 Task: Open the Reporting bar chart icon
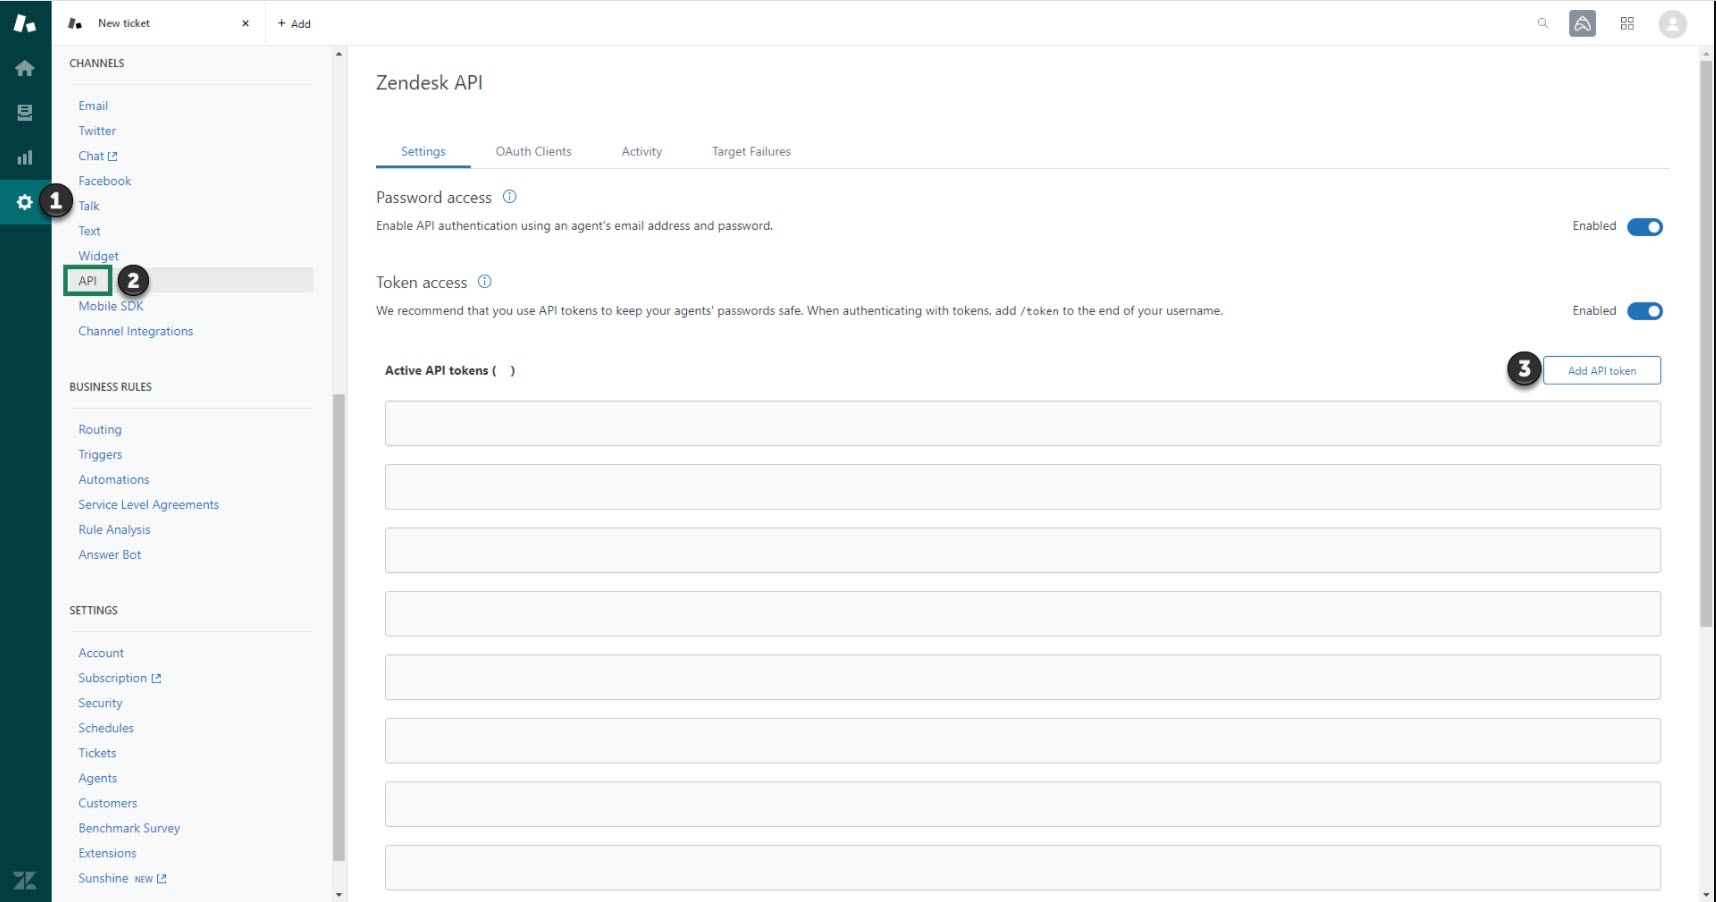(25, 157)
